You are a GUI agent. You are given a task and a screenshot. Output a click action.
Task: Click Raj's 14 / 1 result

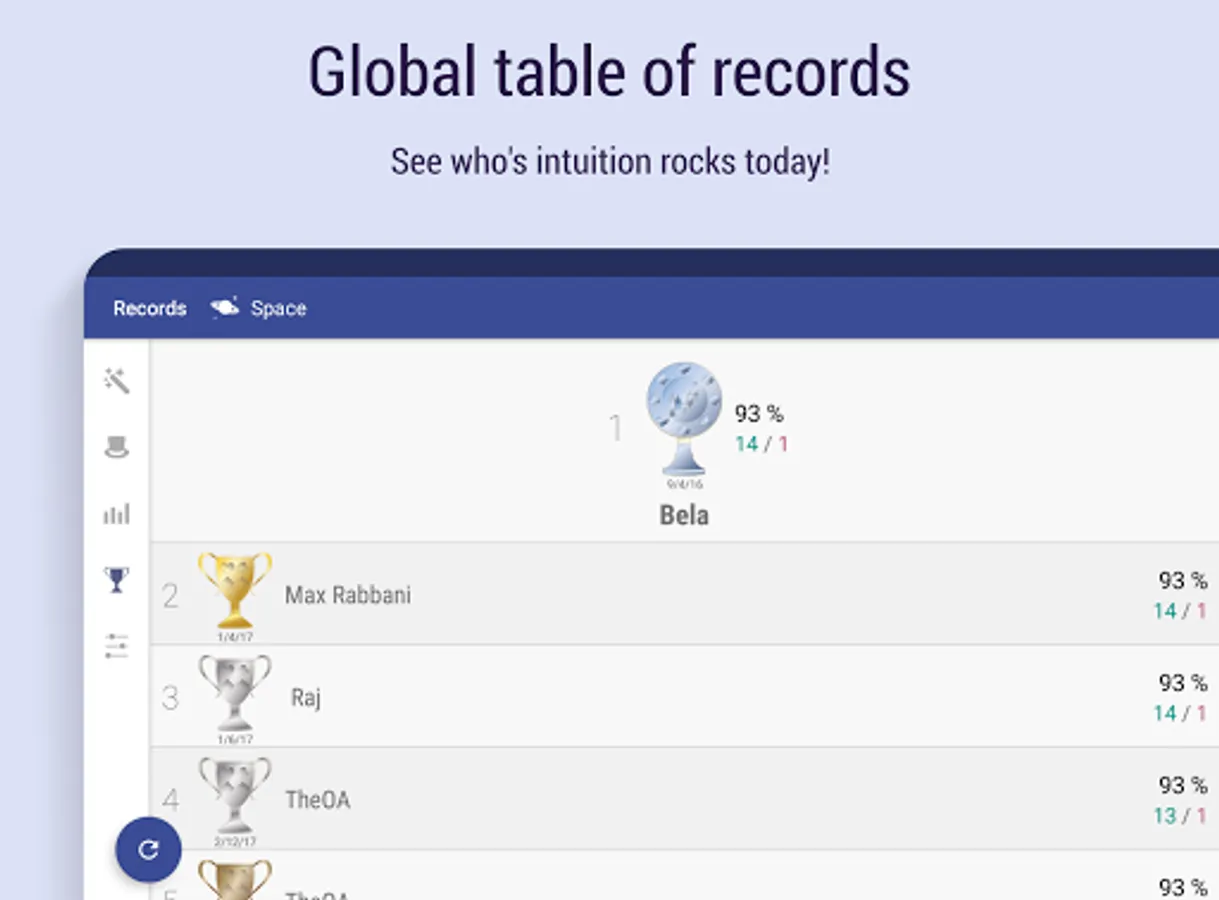click(x=1180, y=713)
